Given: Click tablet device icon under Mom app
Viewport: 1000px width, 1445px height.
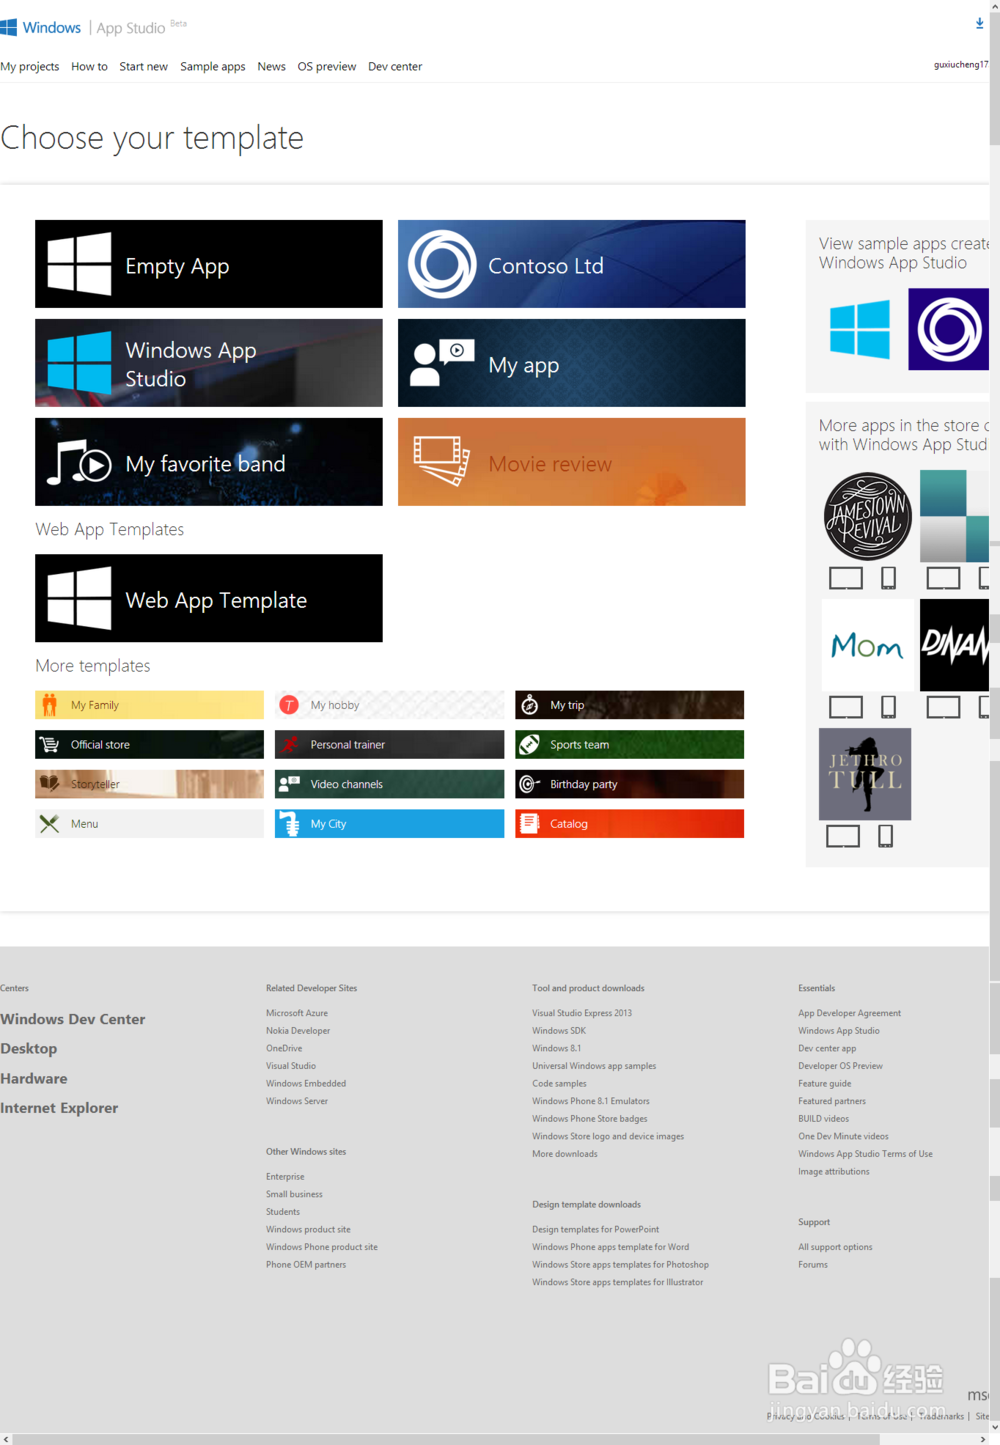Looking at the screenshot, I should 846,708.
